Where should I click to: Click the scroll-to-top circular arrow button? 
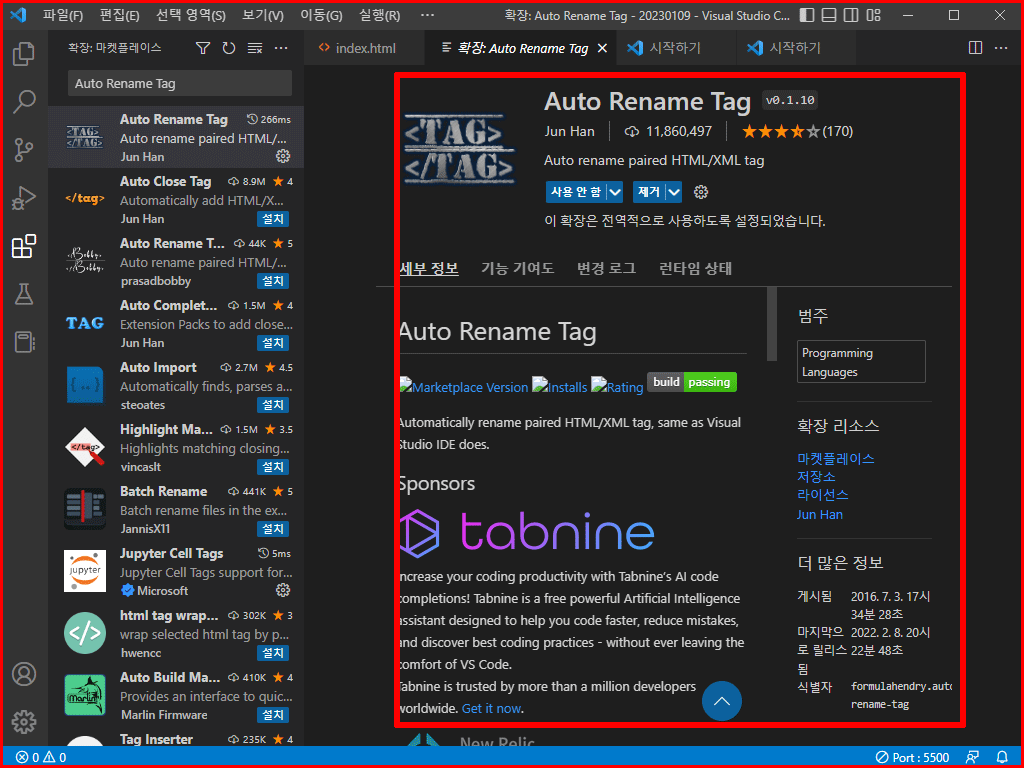[722, 701]
